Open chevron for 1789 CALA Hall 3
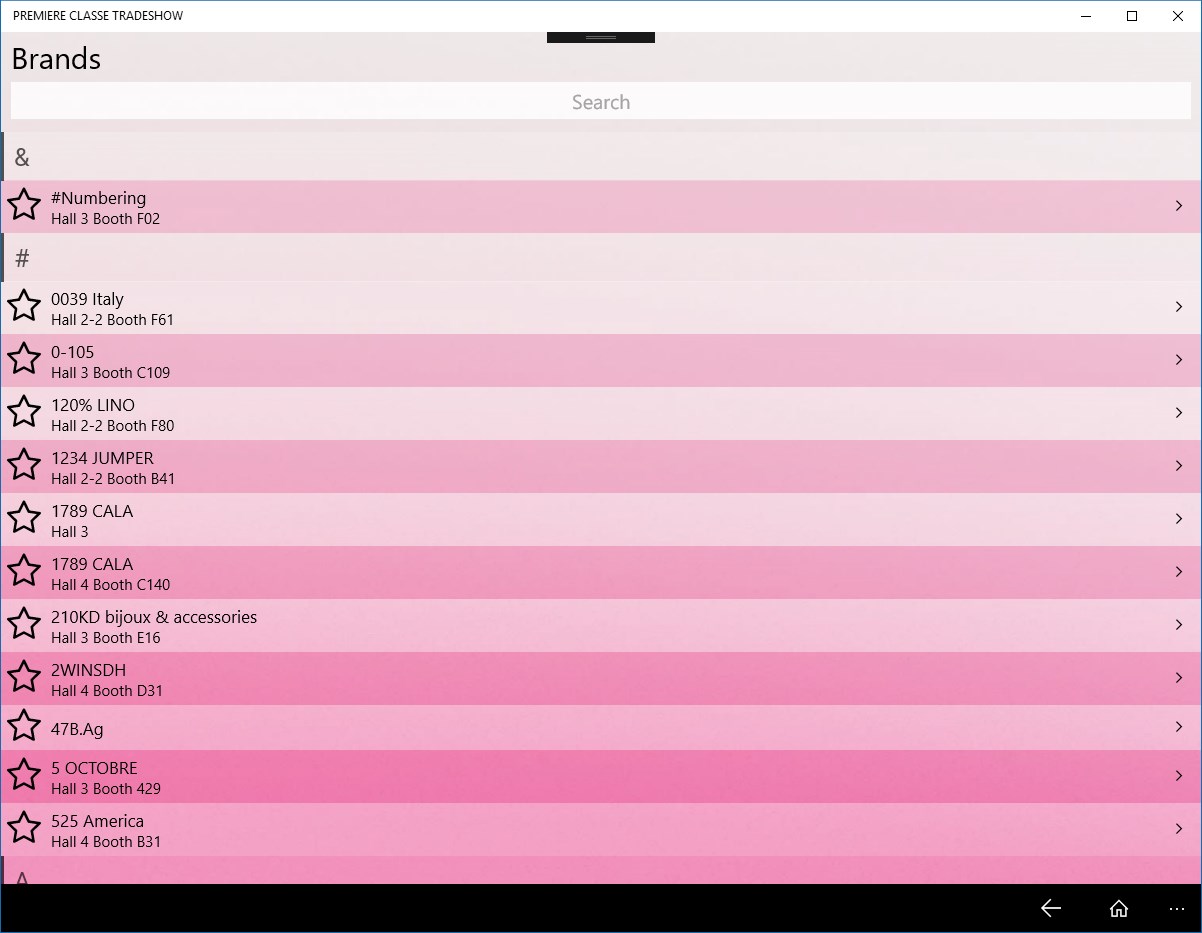The image size is (1202, 933). click(1179, 519)
